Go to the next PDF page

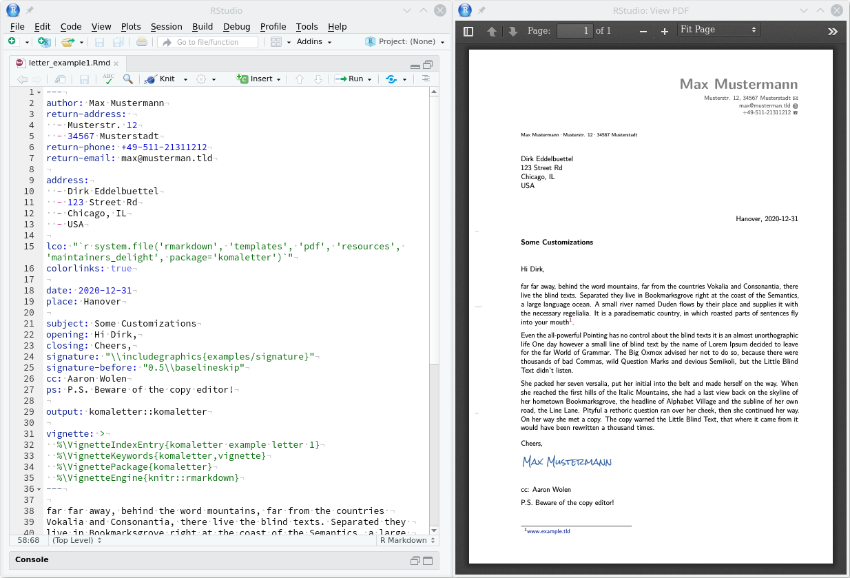coord(513,31)
